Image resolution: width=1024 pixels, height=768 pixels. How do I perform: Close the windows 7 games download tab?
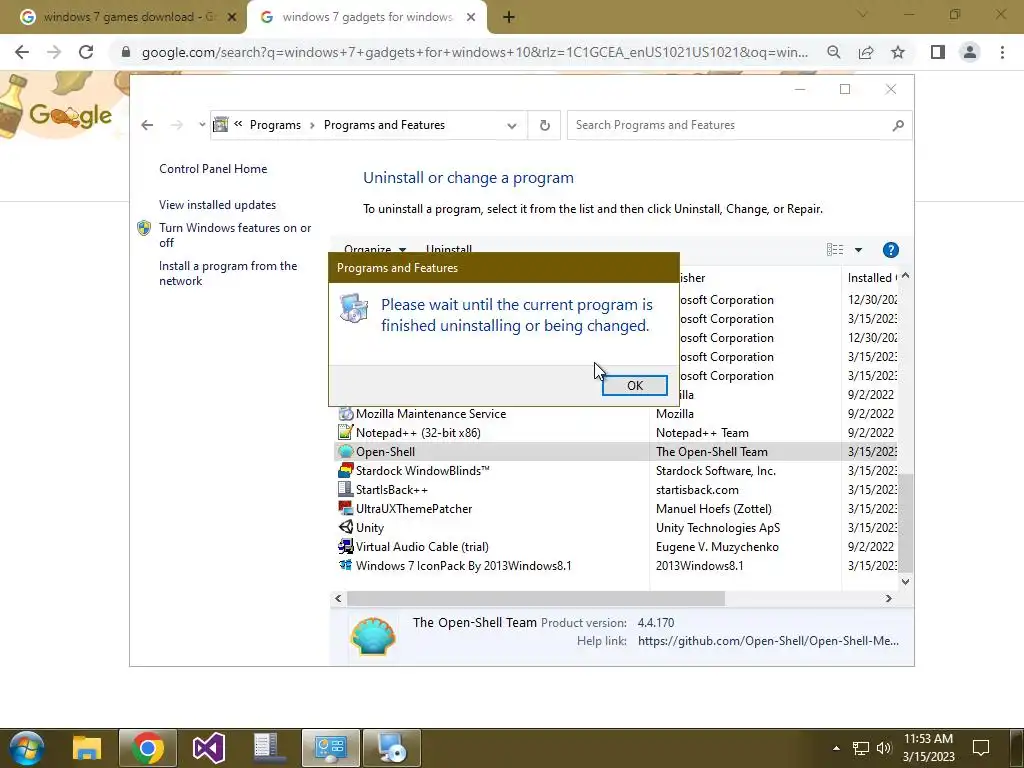point(231,18)
